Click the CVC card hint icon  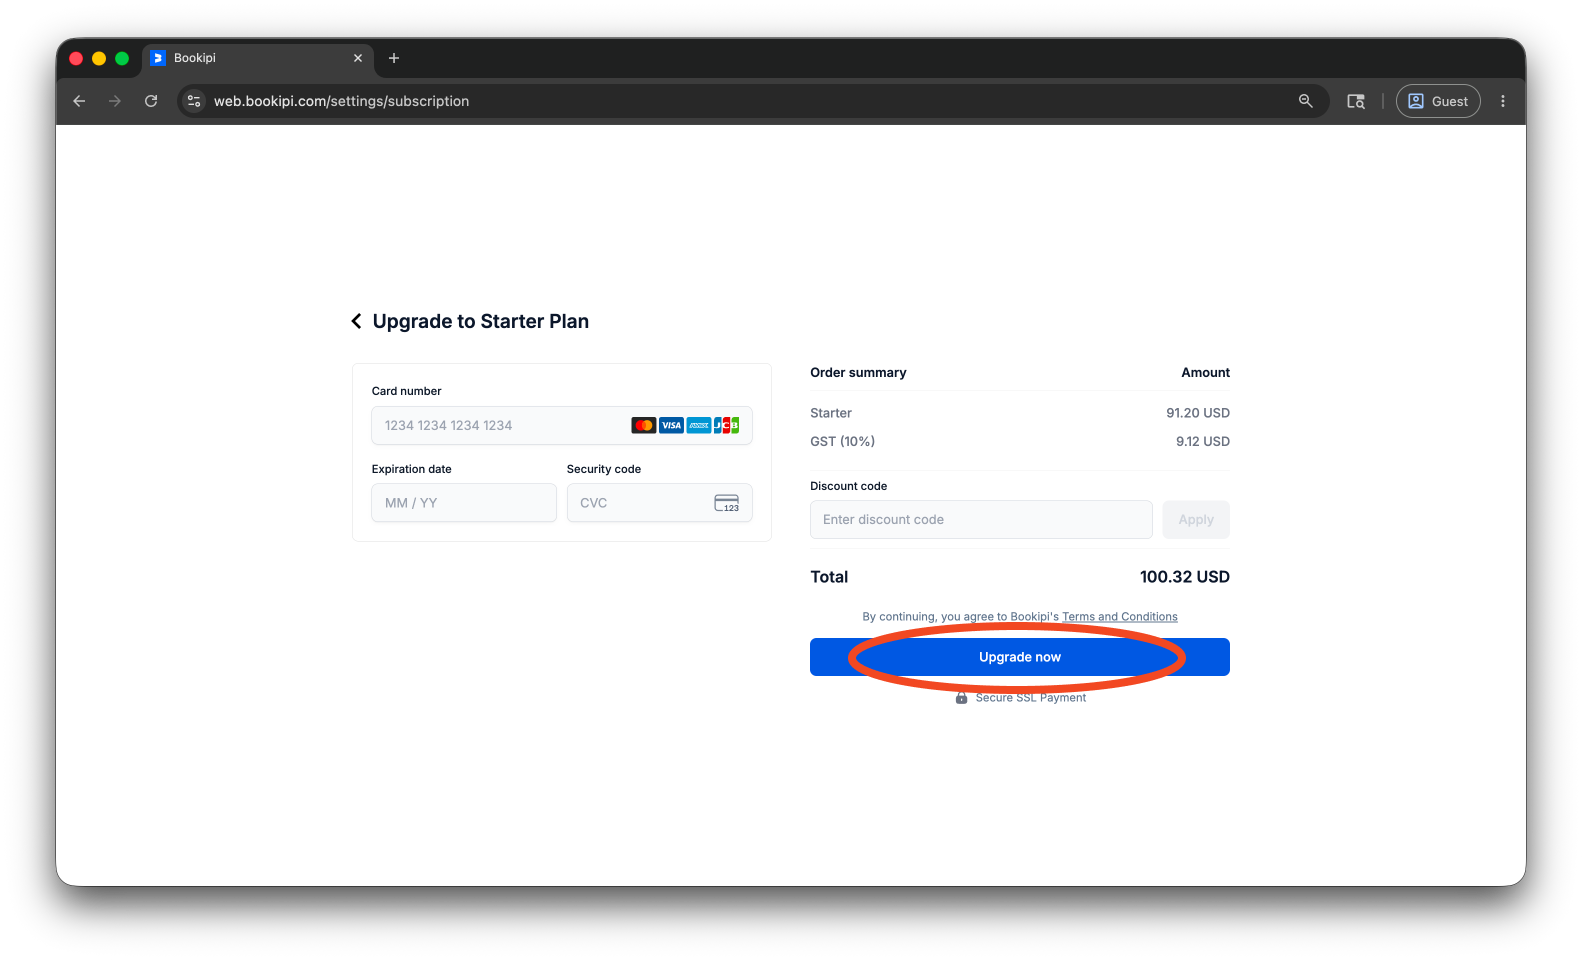tap(727, 503)
